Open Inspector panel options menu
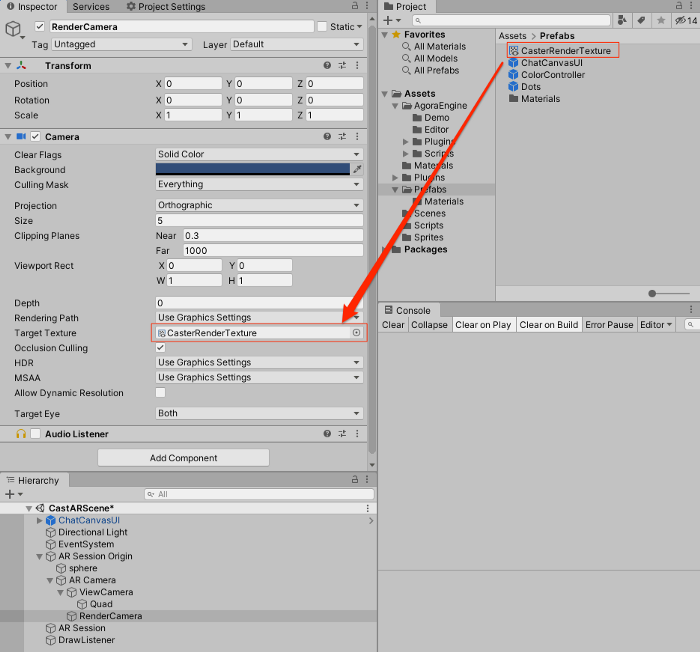Image resolution: width=700 pixels, height=652 pixels. pos(367,5)
